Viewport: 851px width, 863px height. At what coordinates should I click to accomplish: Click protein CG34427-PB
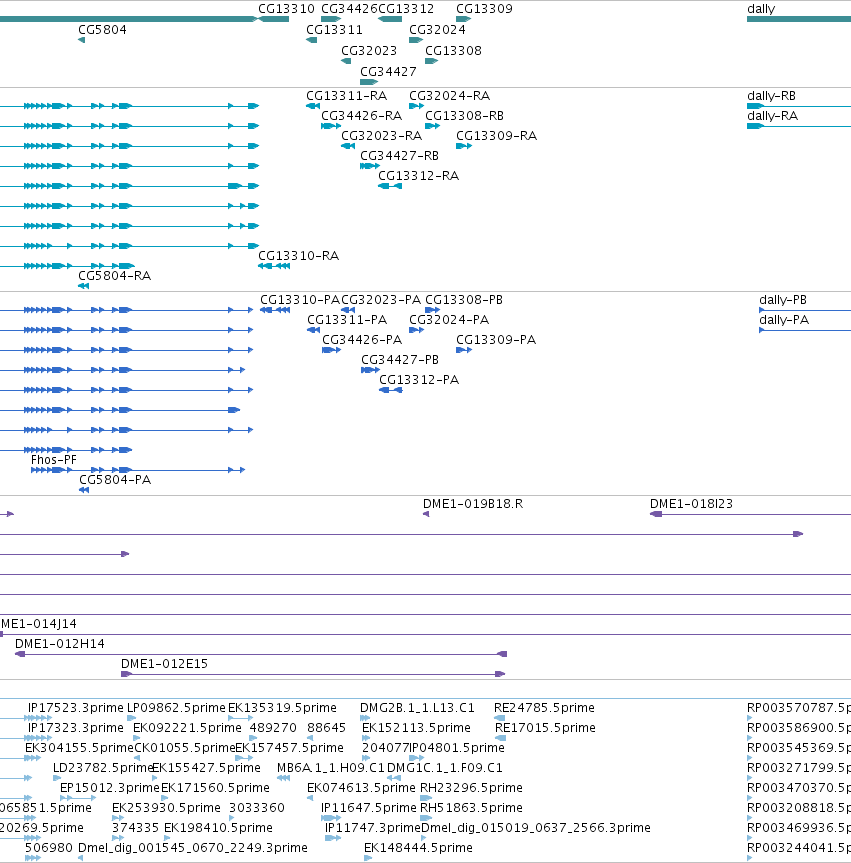400,359
